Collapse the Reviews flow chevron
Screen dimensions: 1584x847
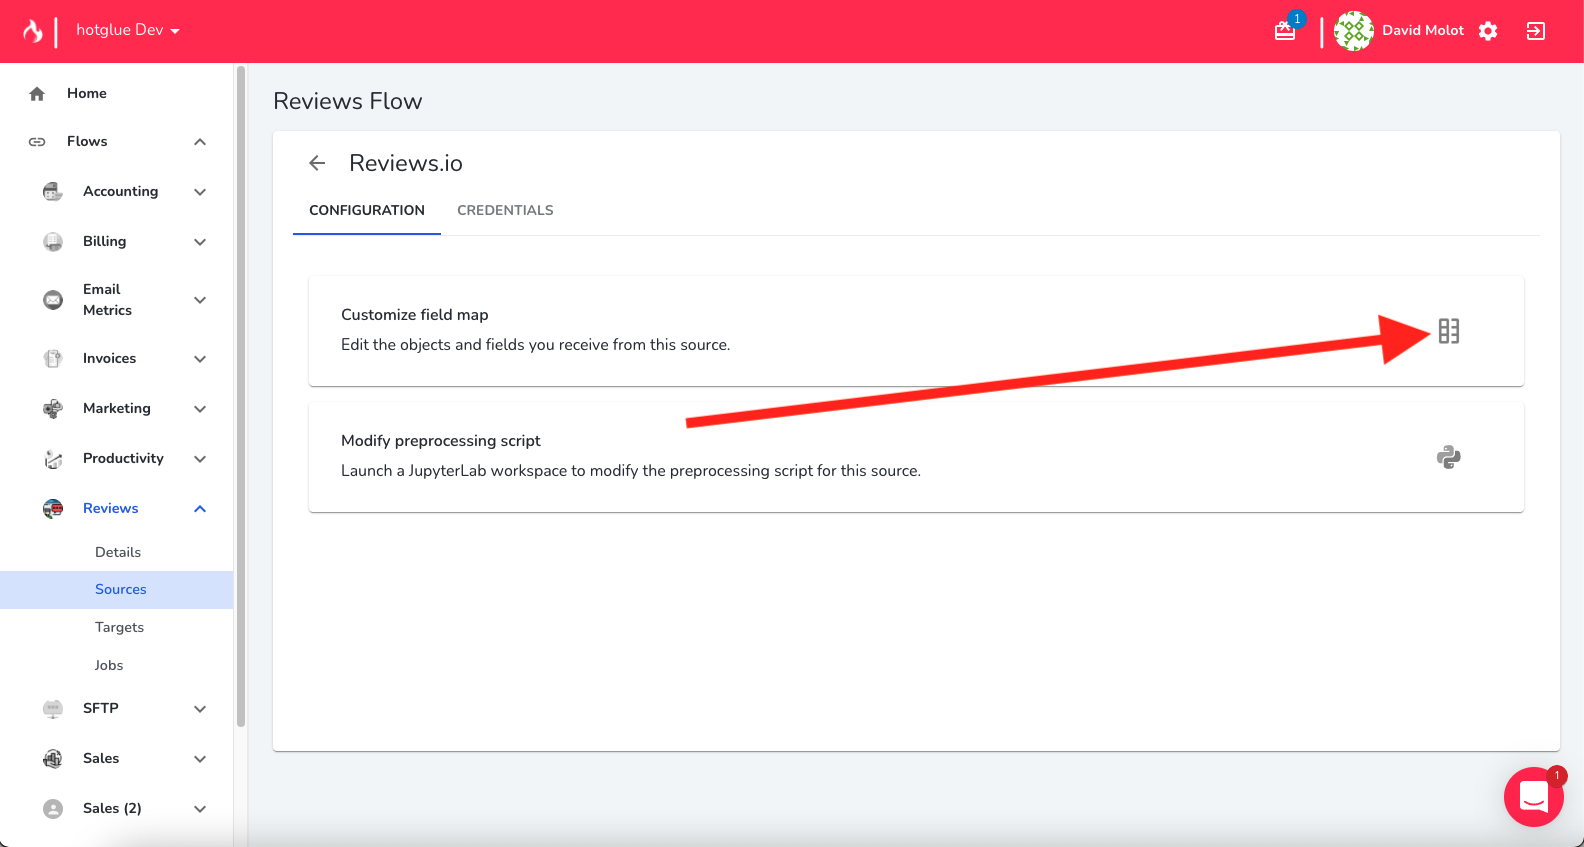200,509
